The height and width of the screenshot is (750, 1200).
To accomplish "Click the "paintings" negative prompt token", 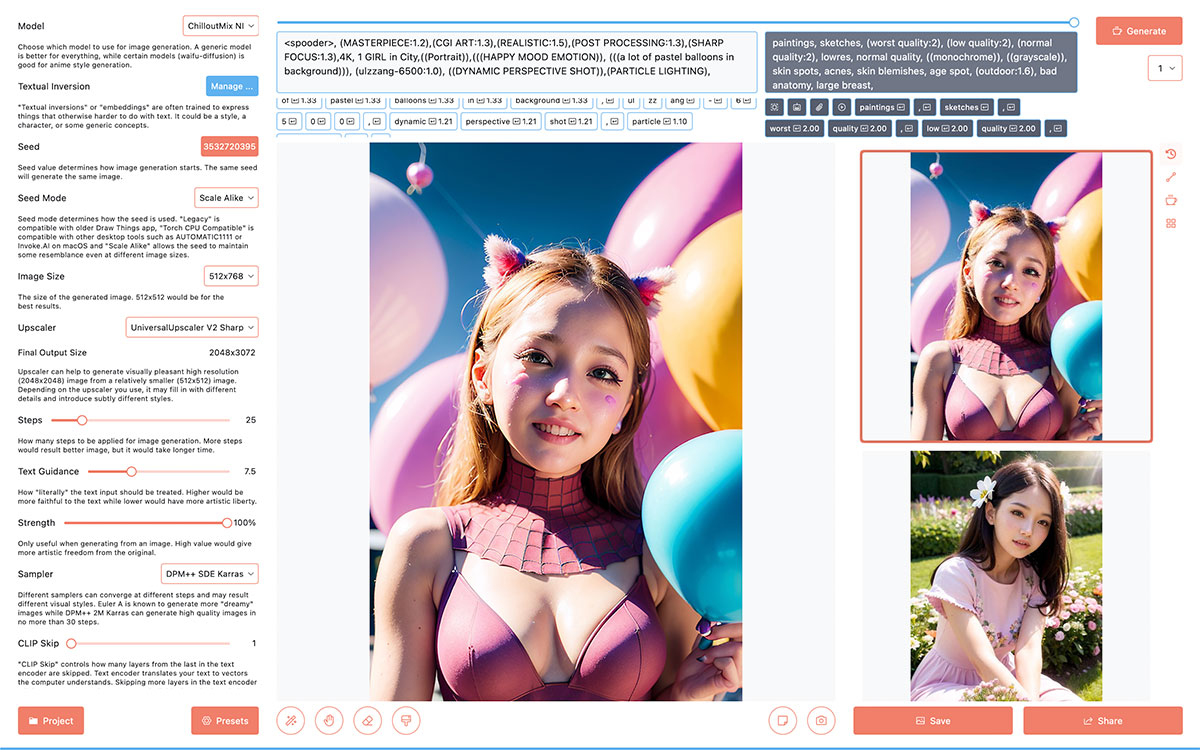I will tap(883, 107).
